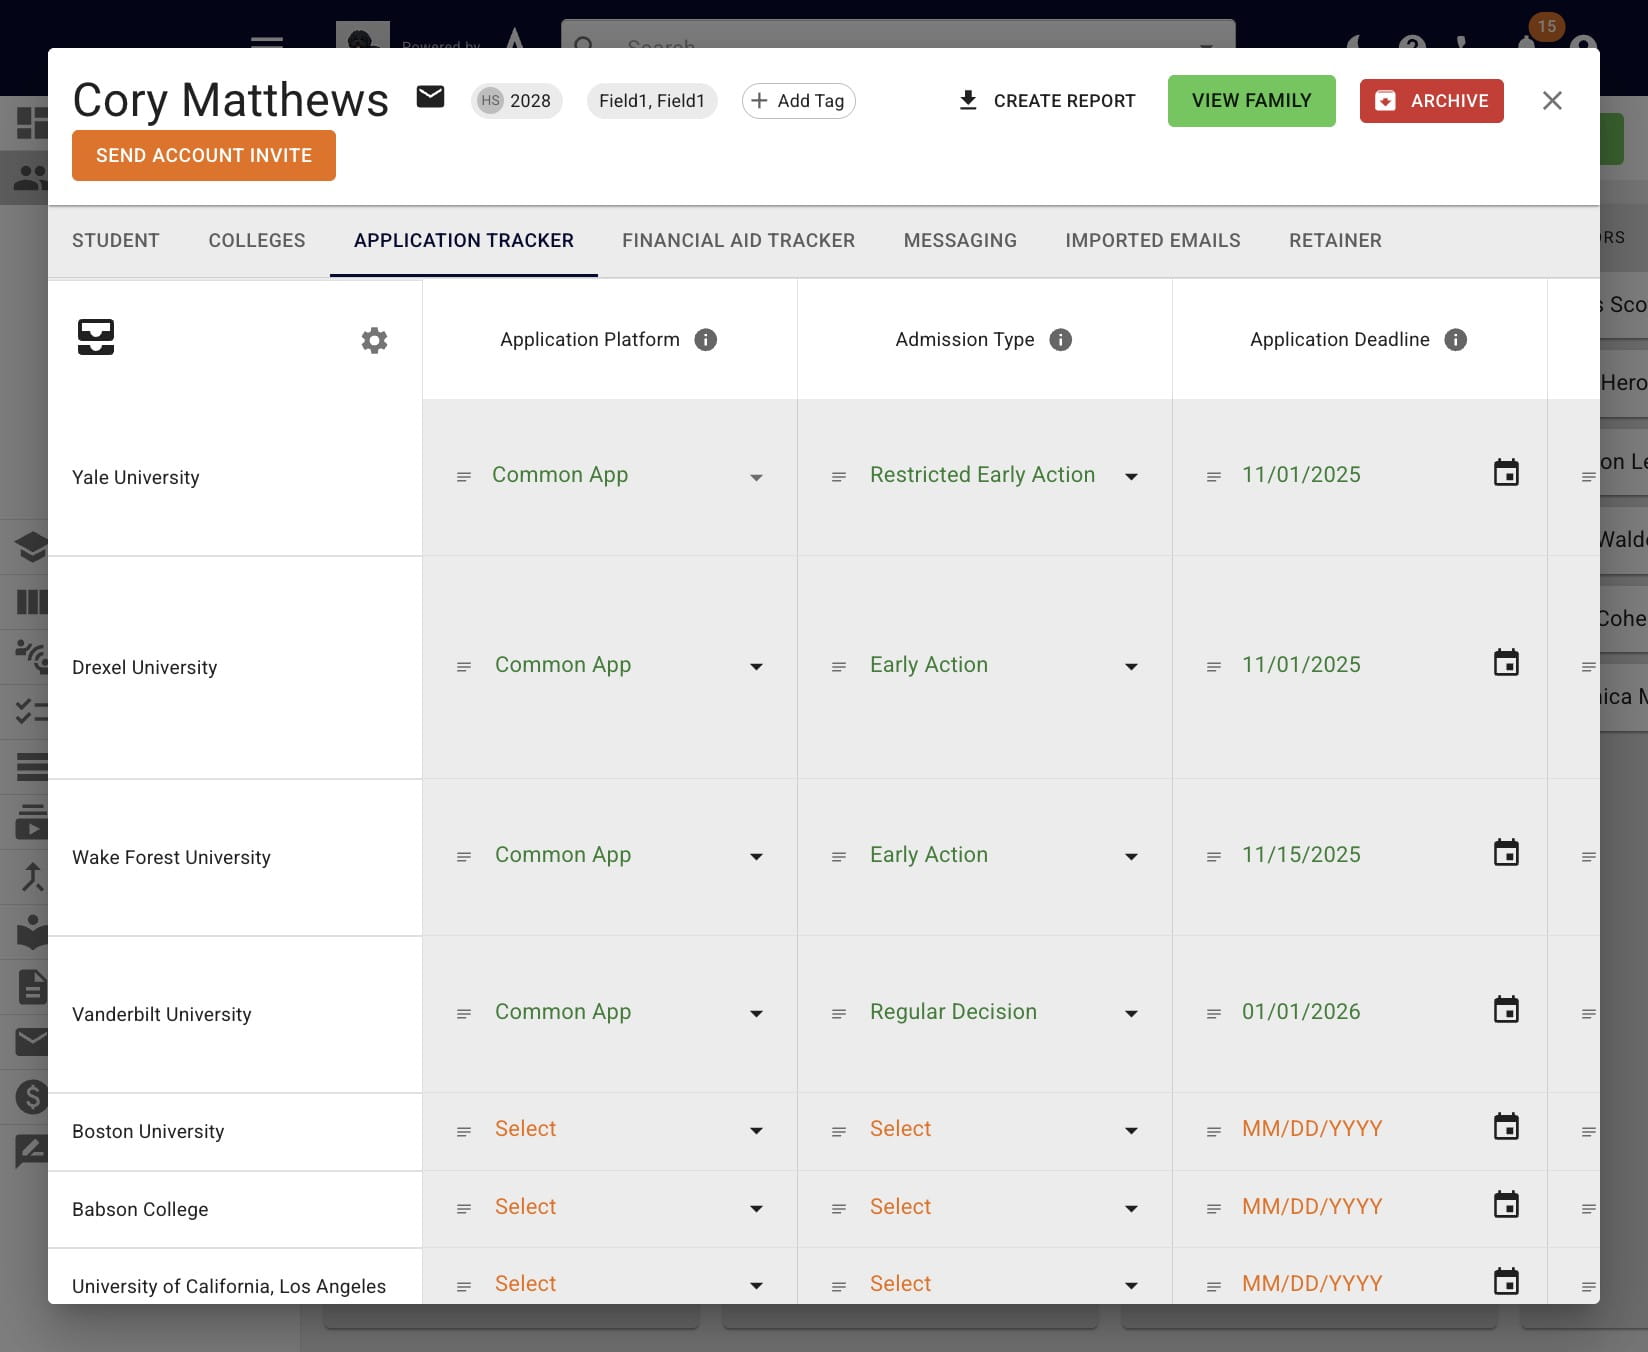Image resolution: width=1648 pixels, height=1352 pixels.
Task: Click the note icon beside Vanderbilt's Regular Decision
Action: tap(839, 1014)
